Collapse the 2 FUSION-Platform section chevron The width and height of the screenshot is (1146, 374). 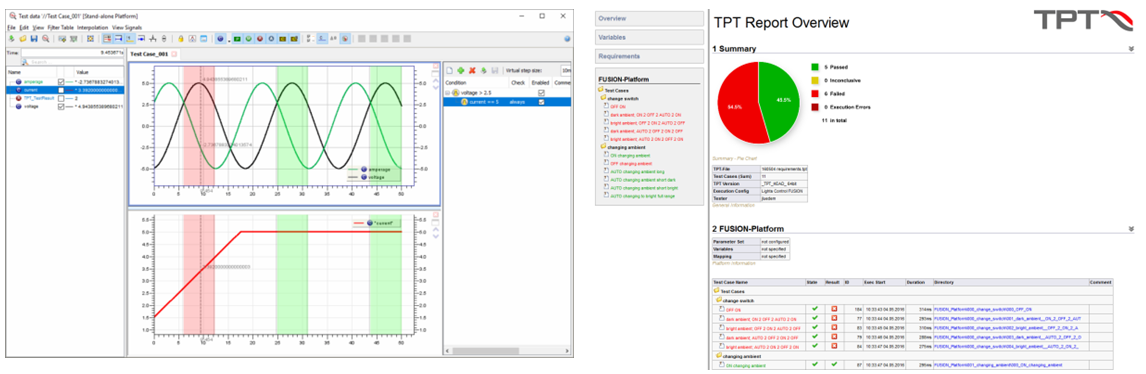tap(1131, 229)
